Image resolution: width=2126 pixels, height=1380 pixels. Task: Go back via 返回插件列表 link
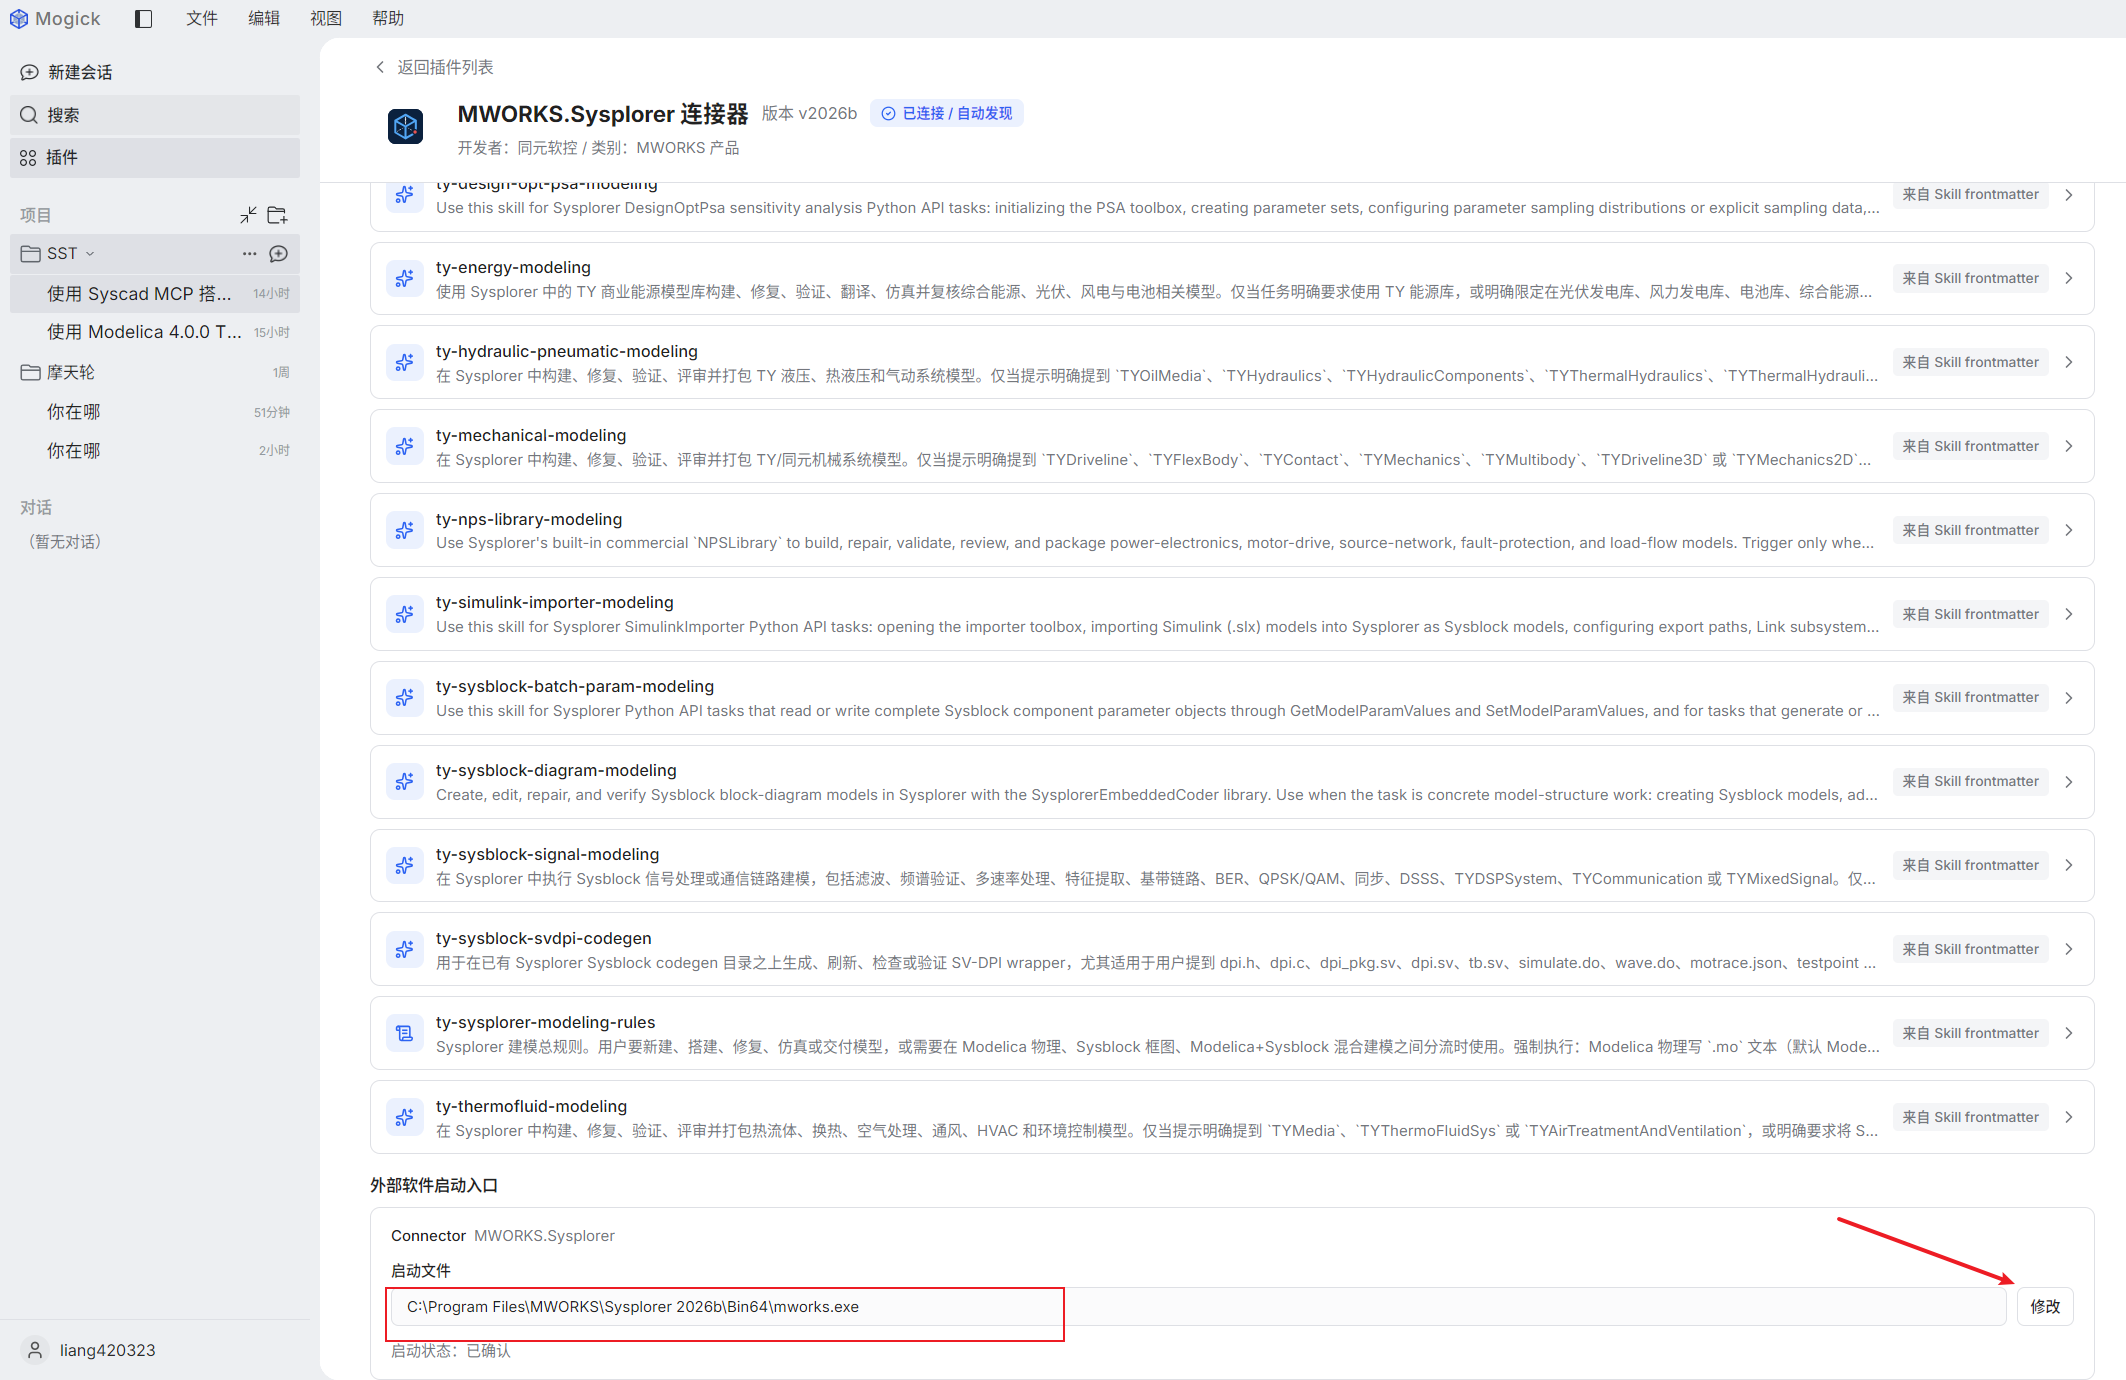[x=435, y=67]
